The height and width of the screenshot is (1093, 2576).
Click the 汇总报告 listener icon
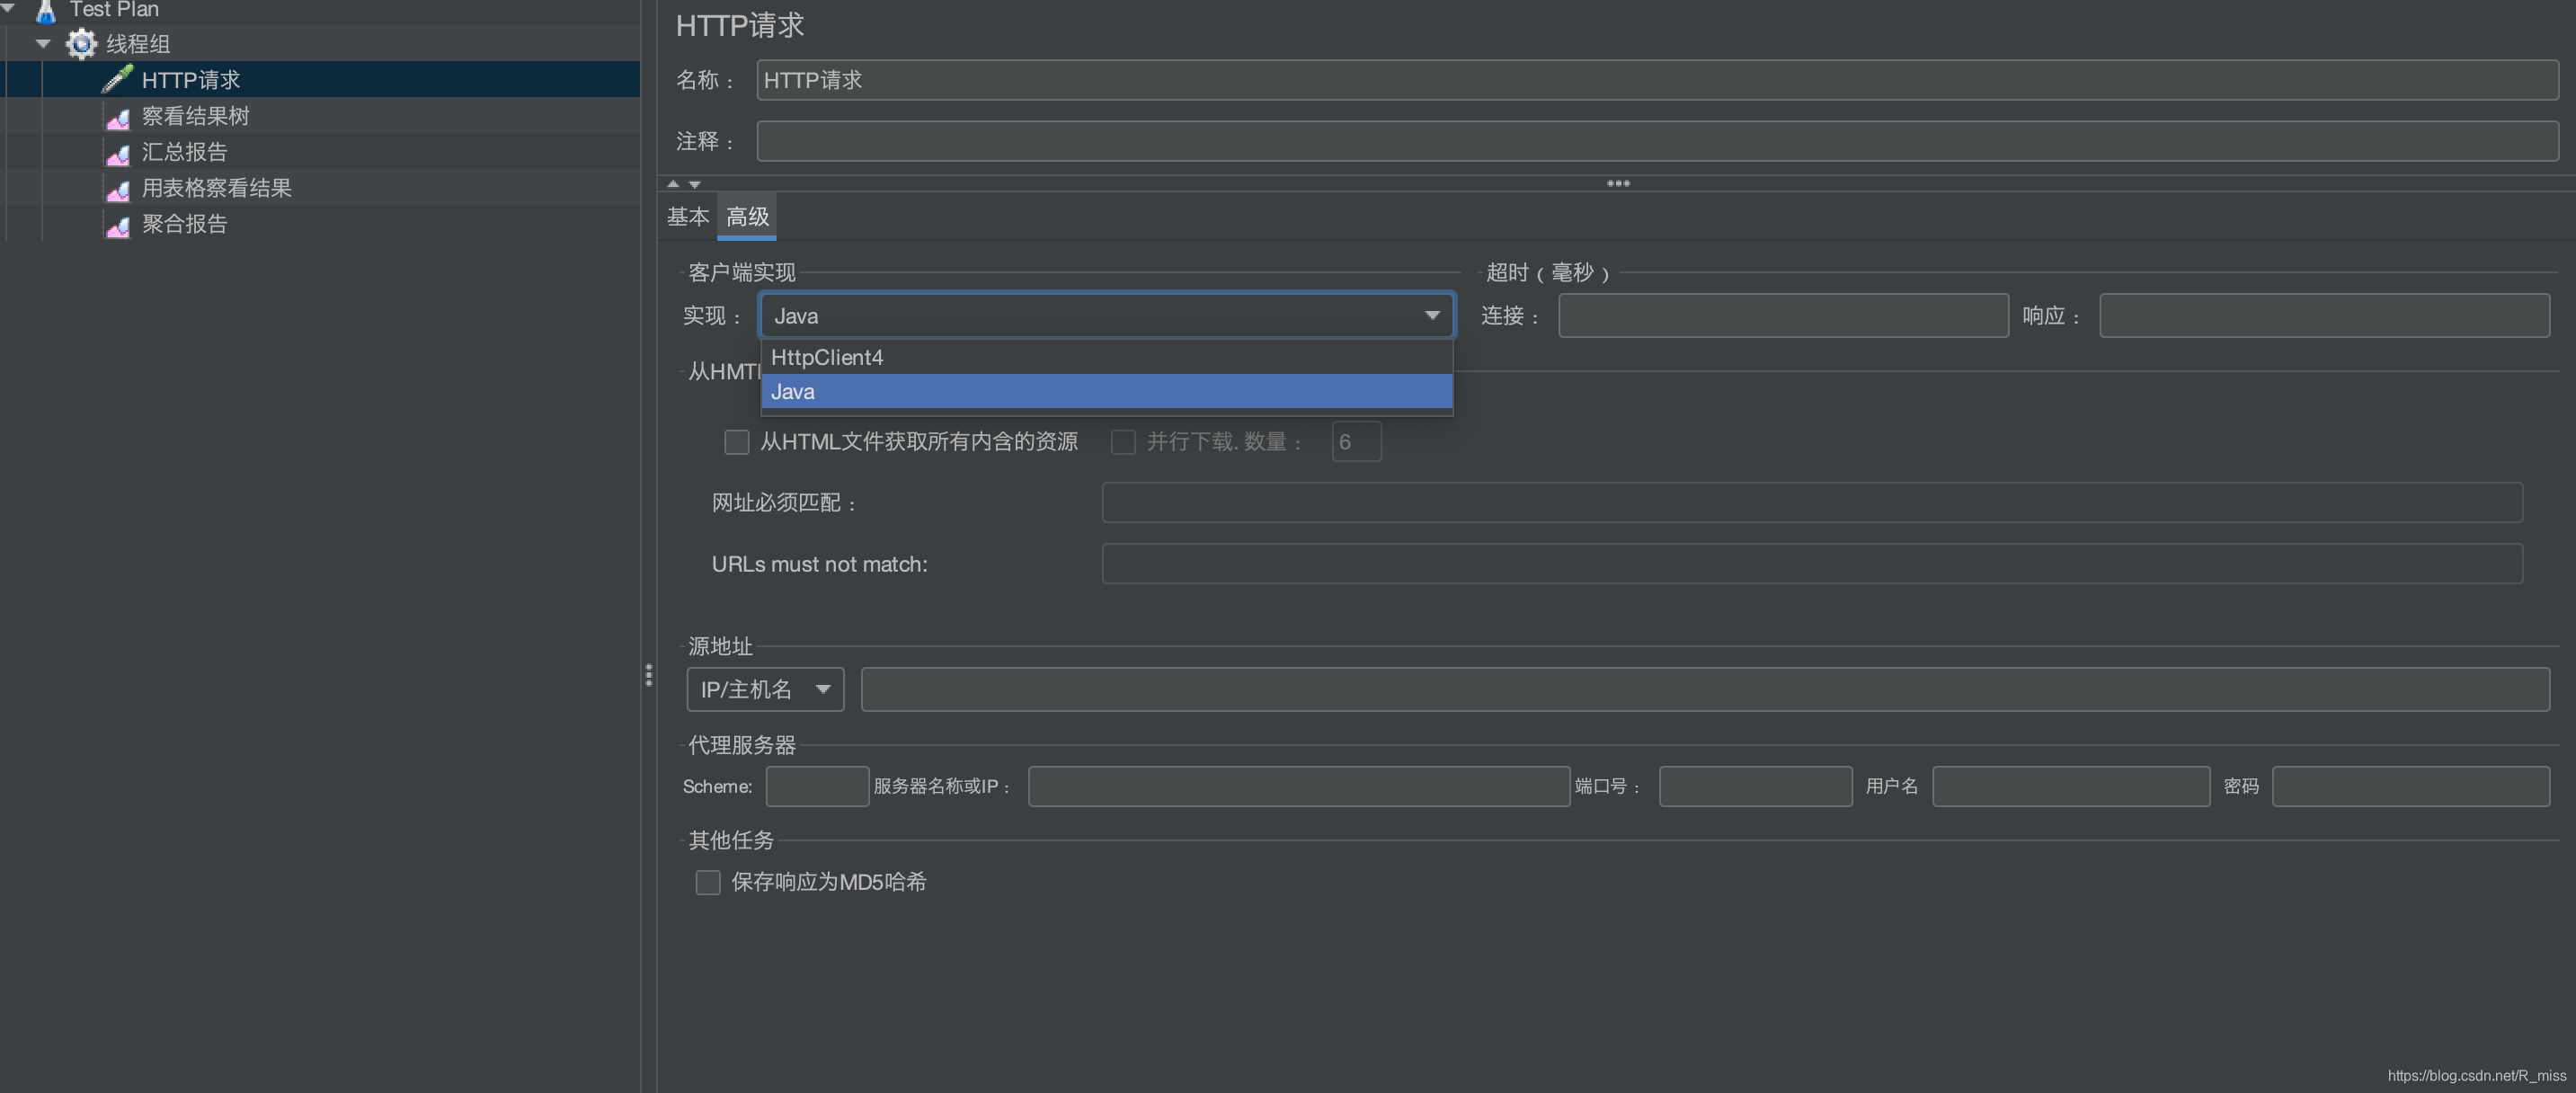click(x=118, y=153)
